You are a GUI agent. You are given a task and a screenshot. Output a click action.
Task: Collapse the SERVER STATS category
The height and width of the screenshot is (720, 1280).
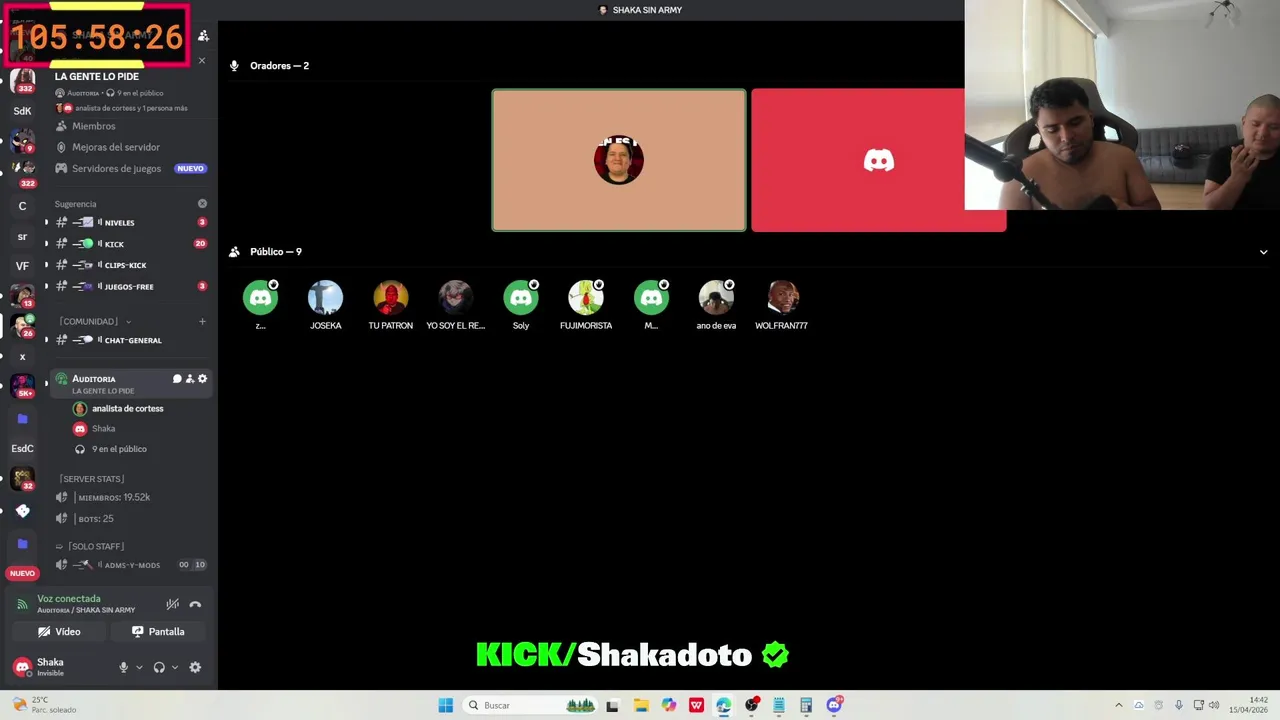click(x=92, y=479)
